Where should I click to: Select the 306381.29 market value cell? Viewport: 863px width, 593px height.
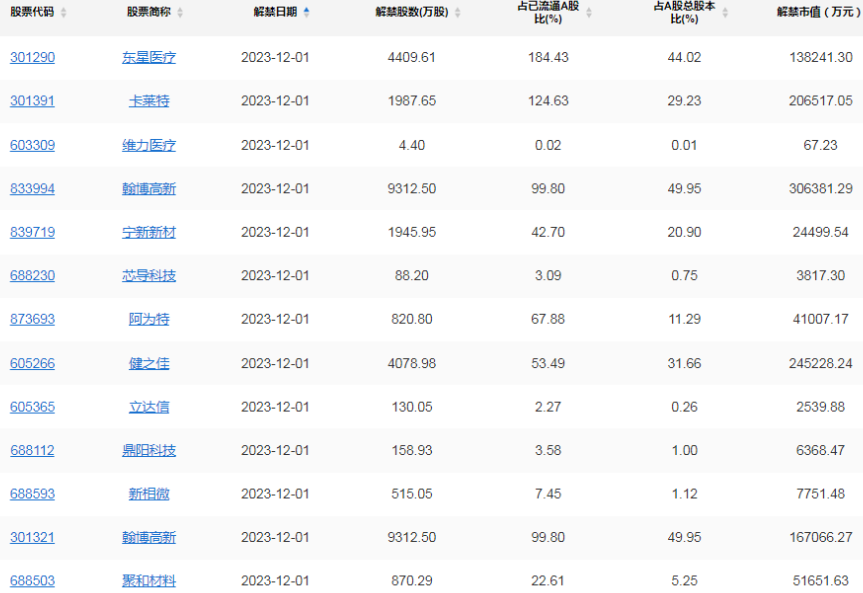click(x=821, y=189)
